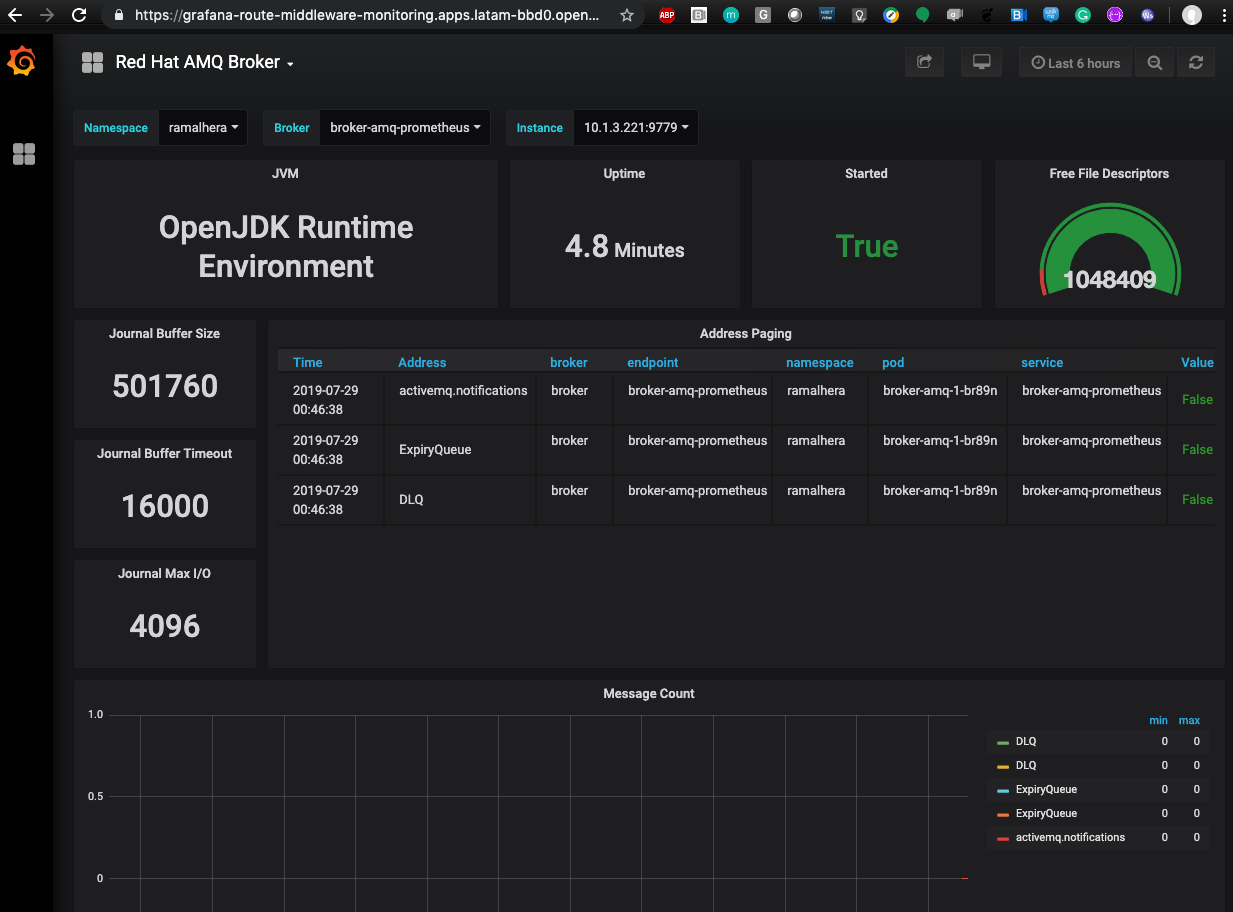Click the browser forward arrow

tap(47, 15)
